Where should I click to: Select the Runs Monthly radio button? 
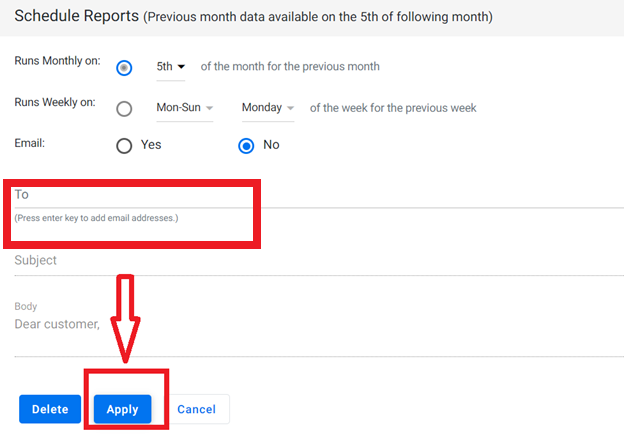pos(124,68)
